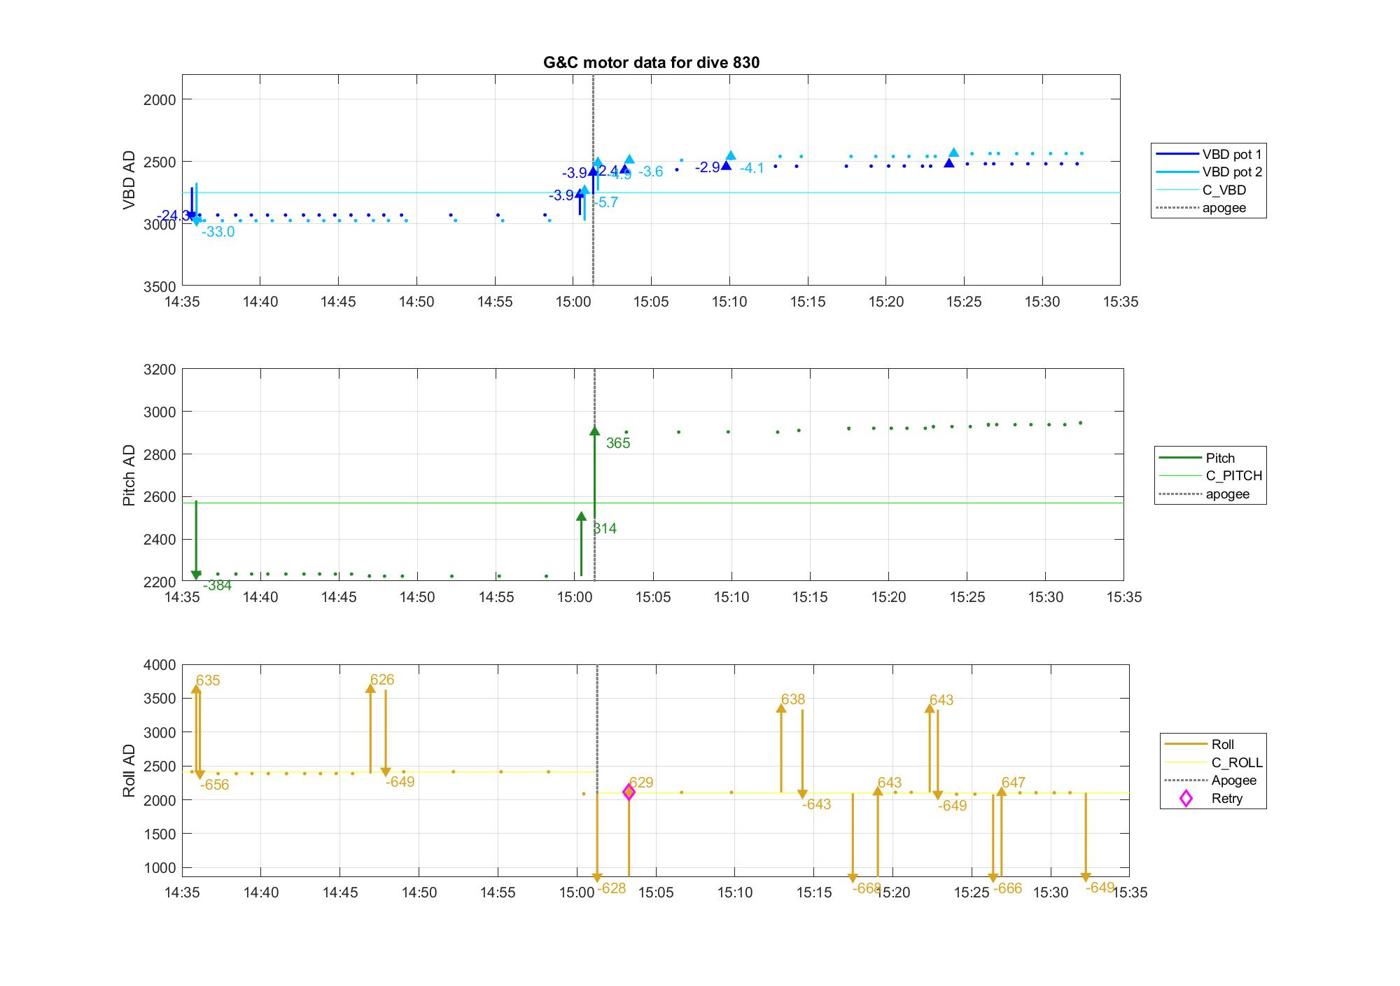The height and width of the screenshot is (986, 1400).
Task: Click the '314' pitch move label
Action: point(605,528)
